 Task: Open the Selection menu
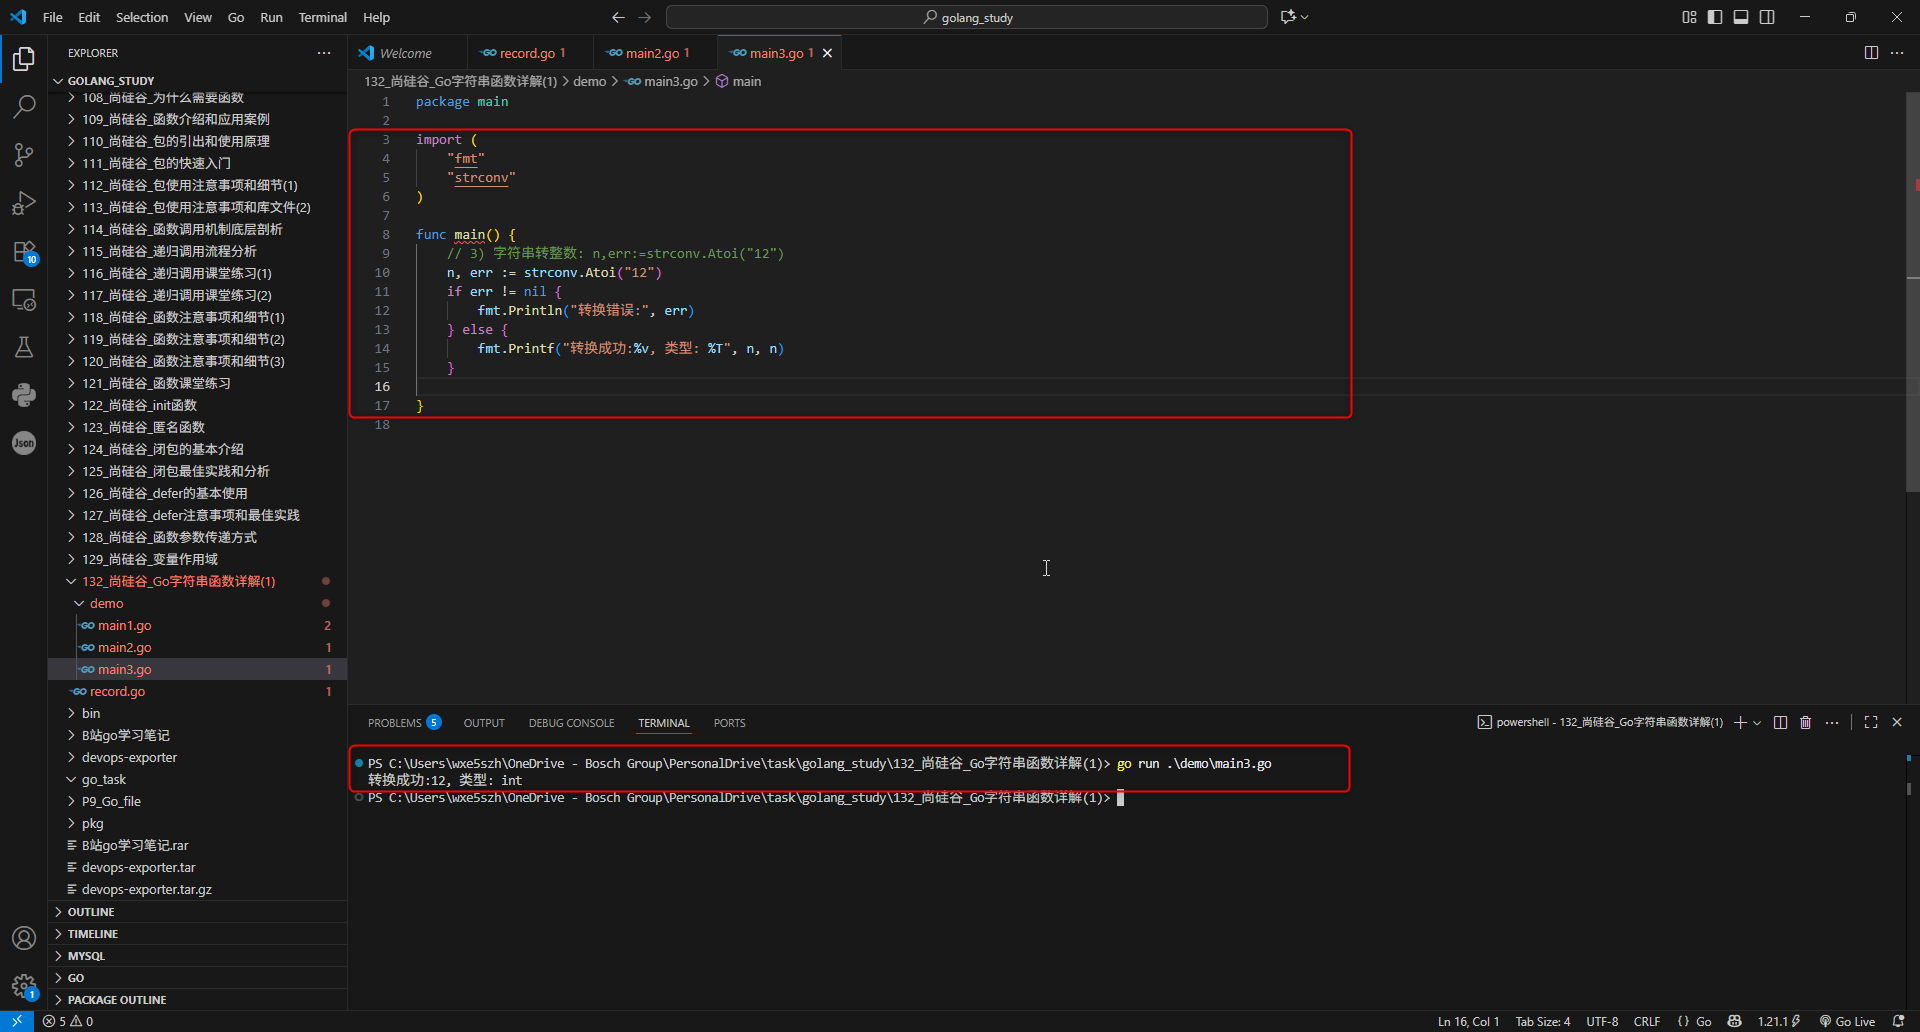pyautogui.click(x=142, y=17)
